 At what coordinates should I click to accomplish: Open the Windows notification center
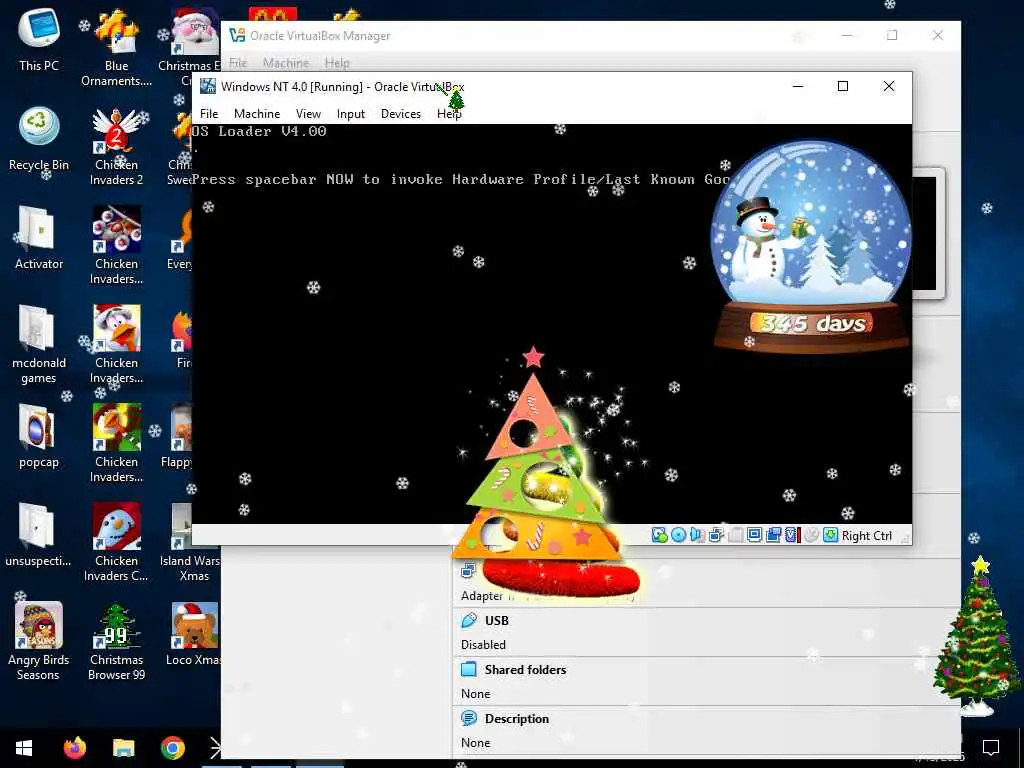[991, 748]
